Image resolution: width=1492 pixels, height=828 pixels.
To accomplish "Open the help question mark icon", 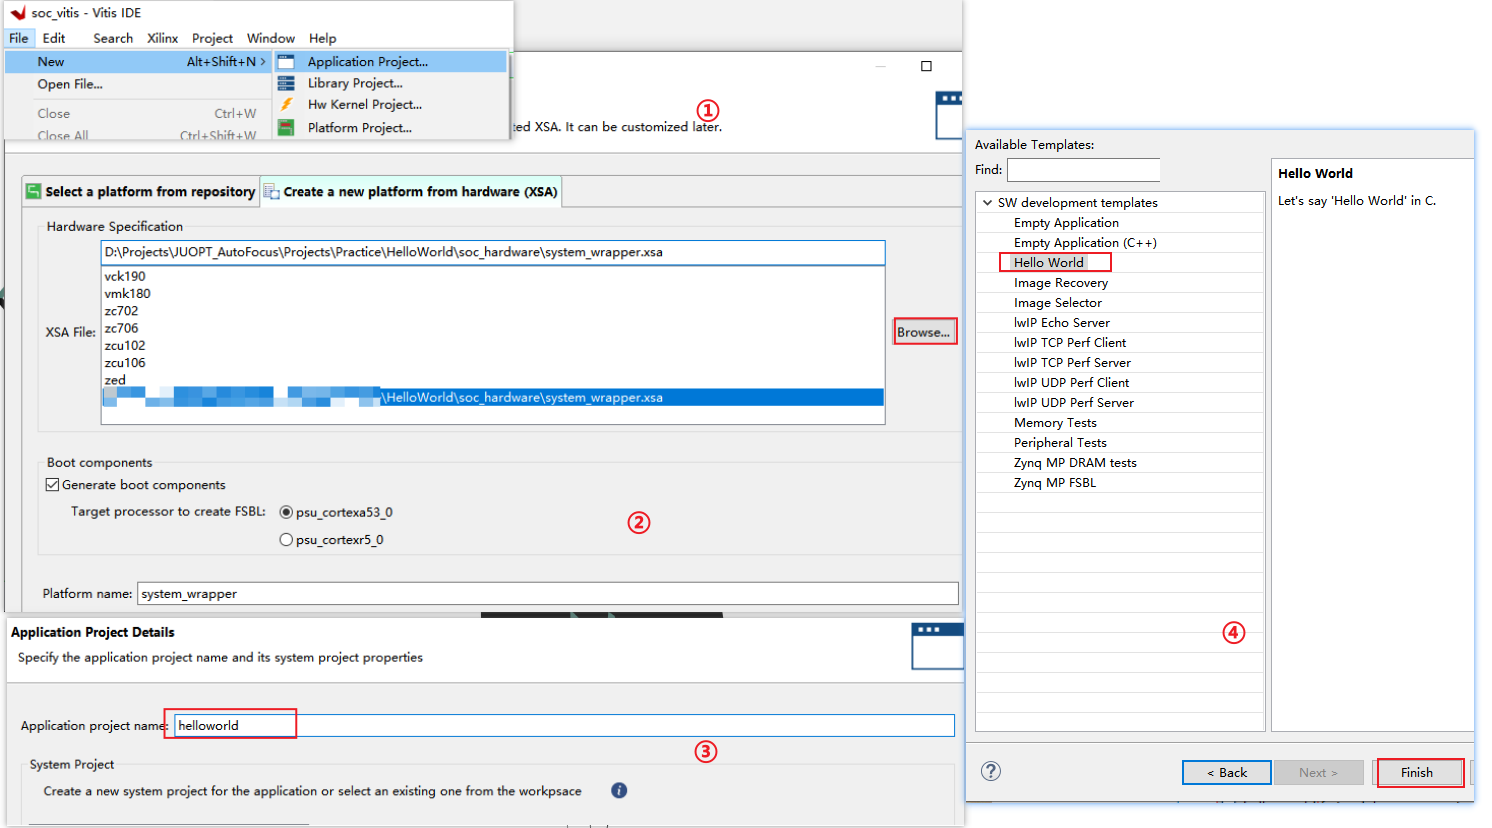I will (990, 771).
